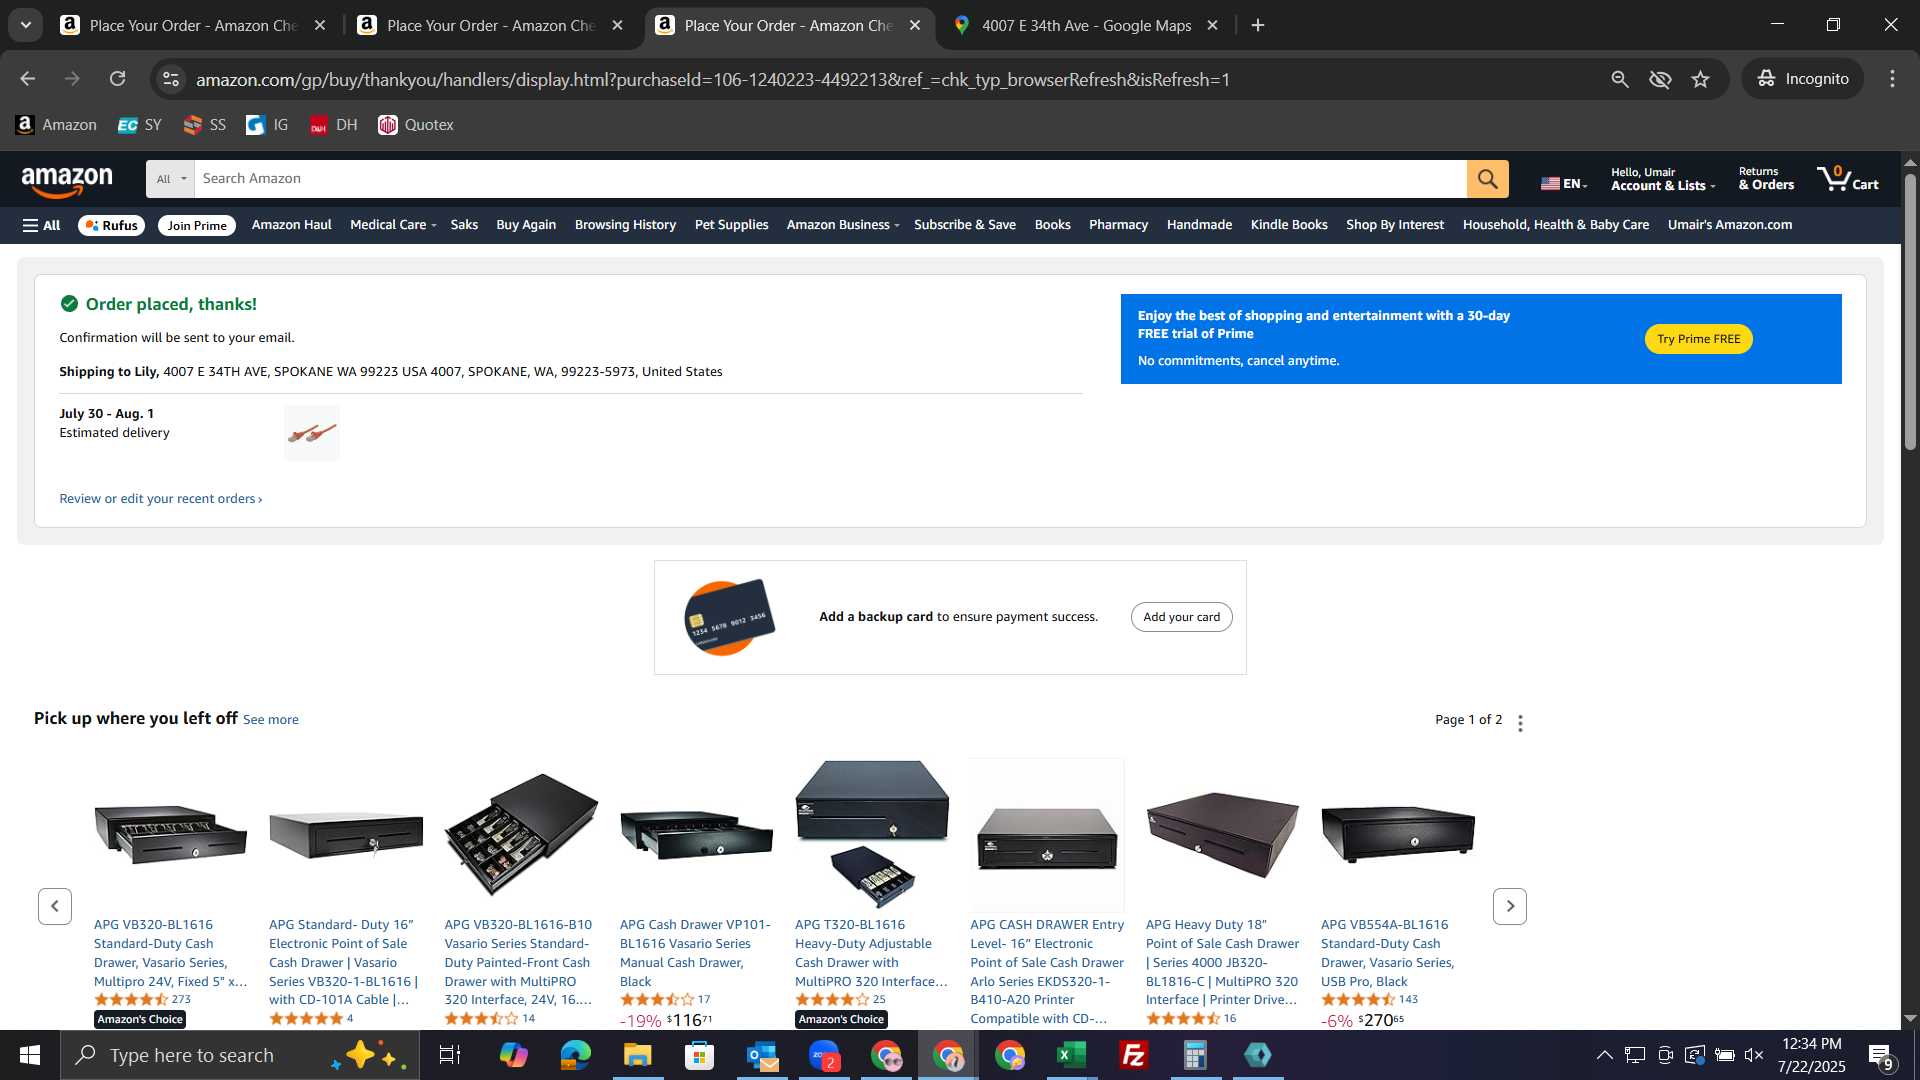Open the Quotex bookmark
This screenshot has height=1080, width=1920.
(x=416, y=125)
